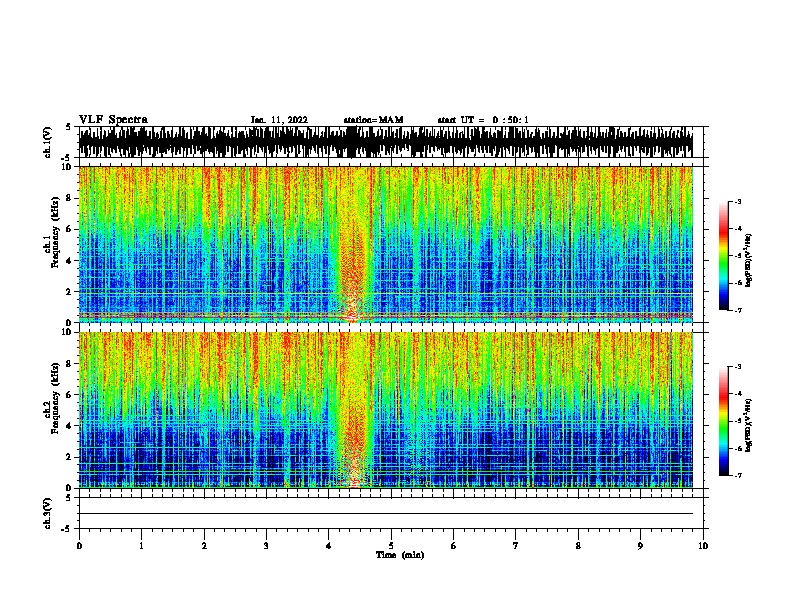Select the date text "Jan. 11, 2022"

(x=279, y=120)
